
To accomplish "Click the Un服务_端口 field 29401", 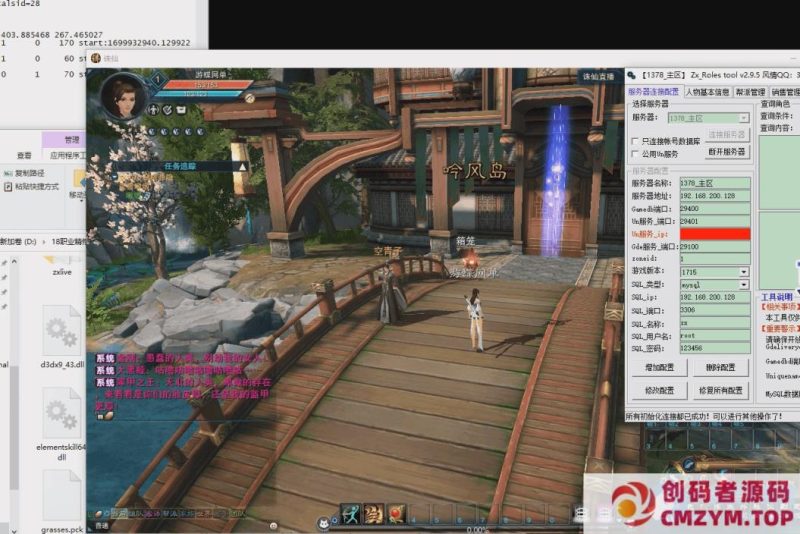I will click(715, 221).
